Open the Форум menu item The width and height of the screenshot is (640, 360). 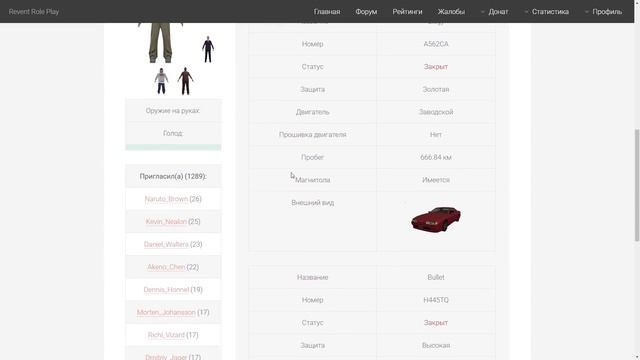[x=366, y=12]
